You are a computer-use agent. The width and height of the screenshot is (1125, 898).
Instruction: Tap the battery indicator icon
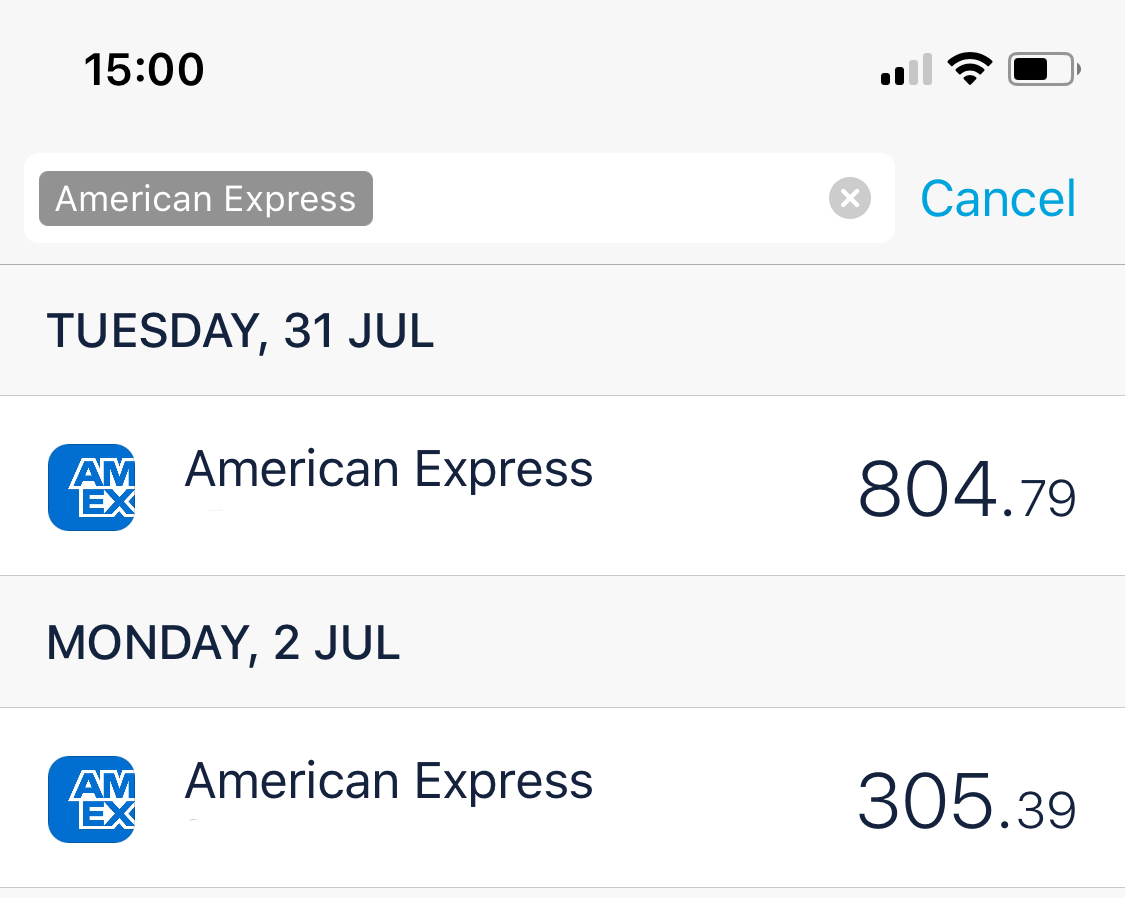[1044, 69]
